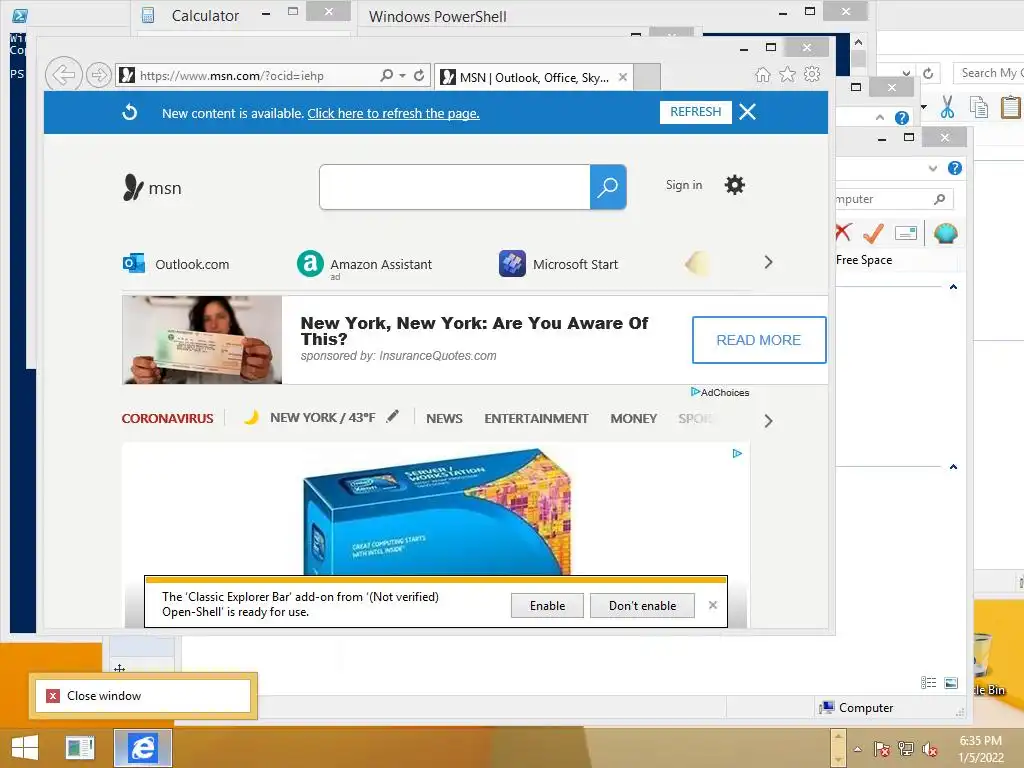Open the MONEY section
1024x768 pixels.
tap(633, 419)
